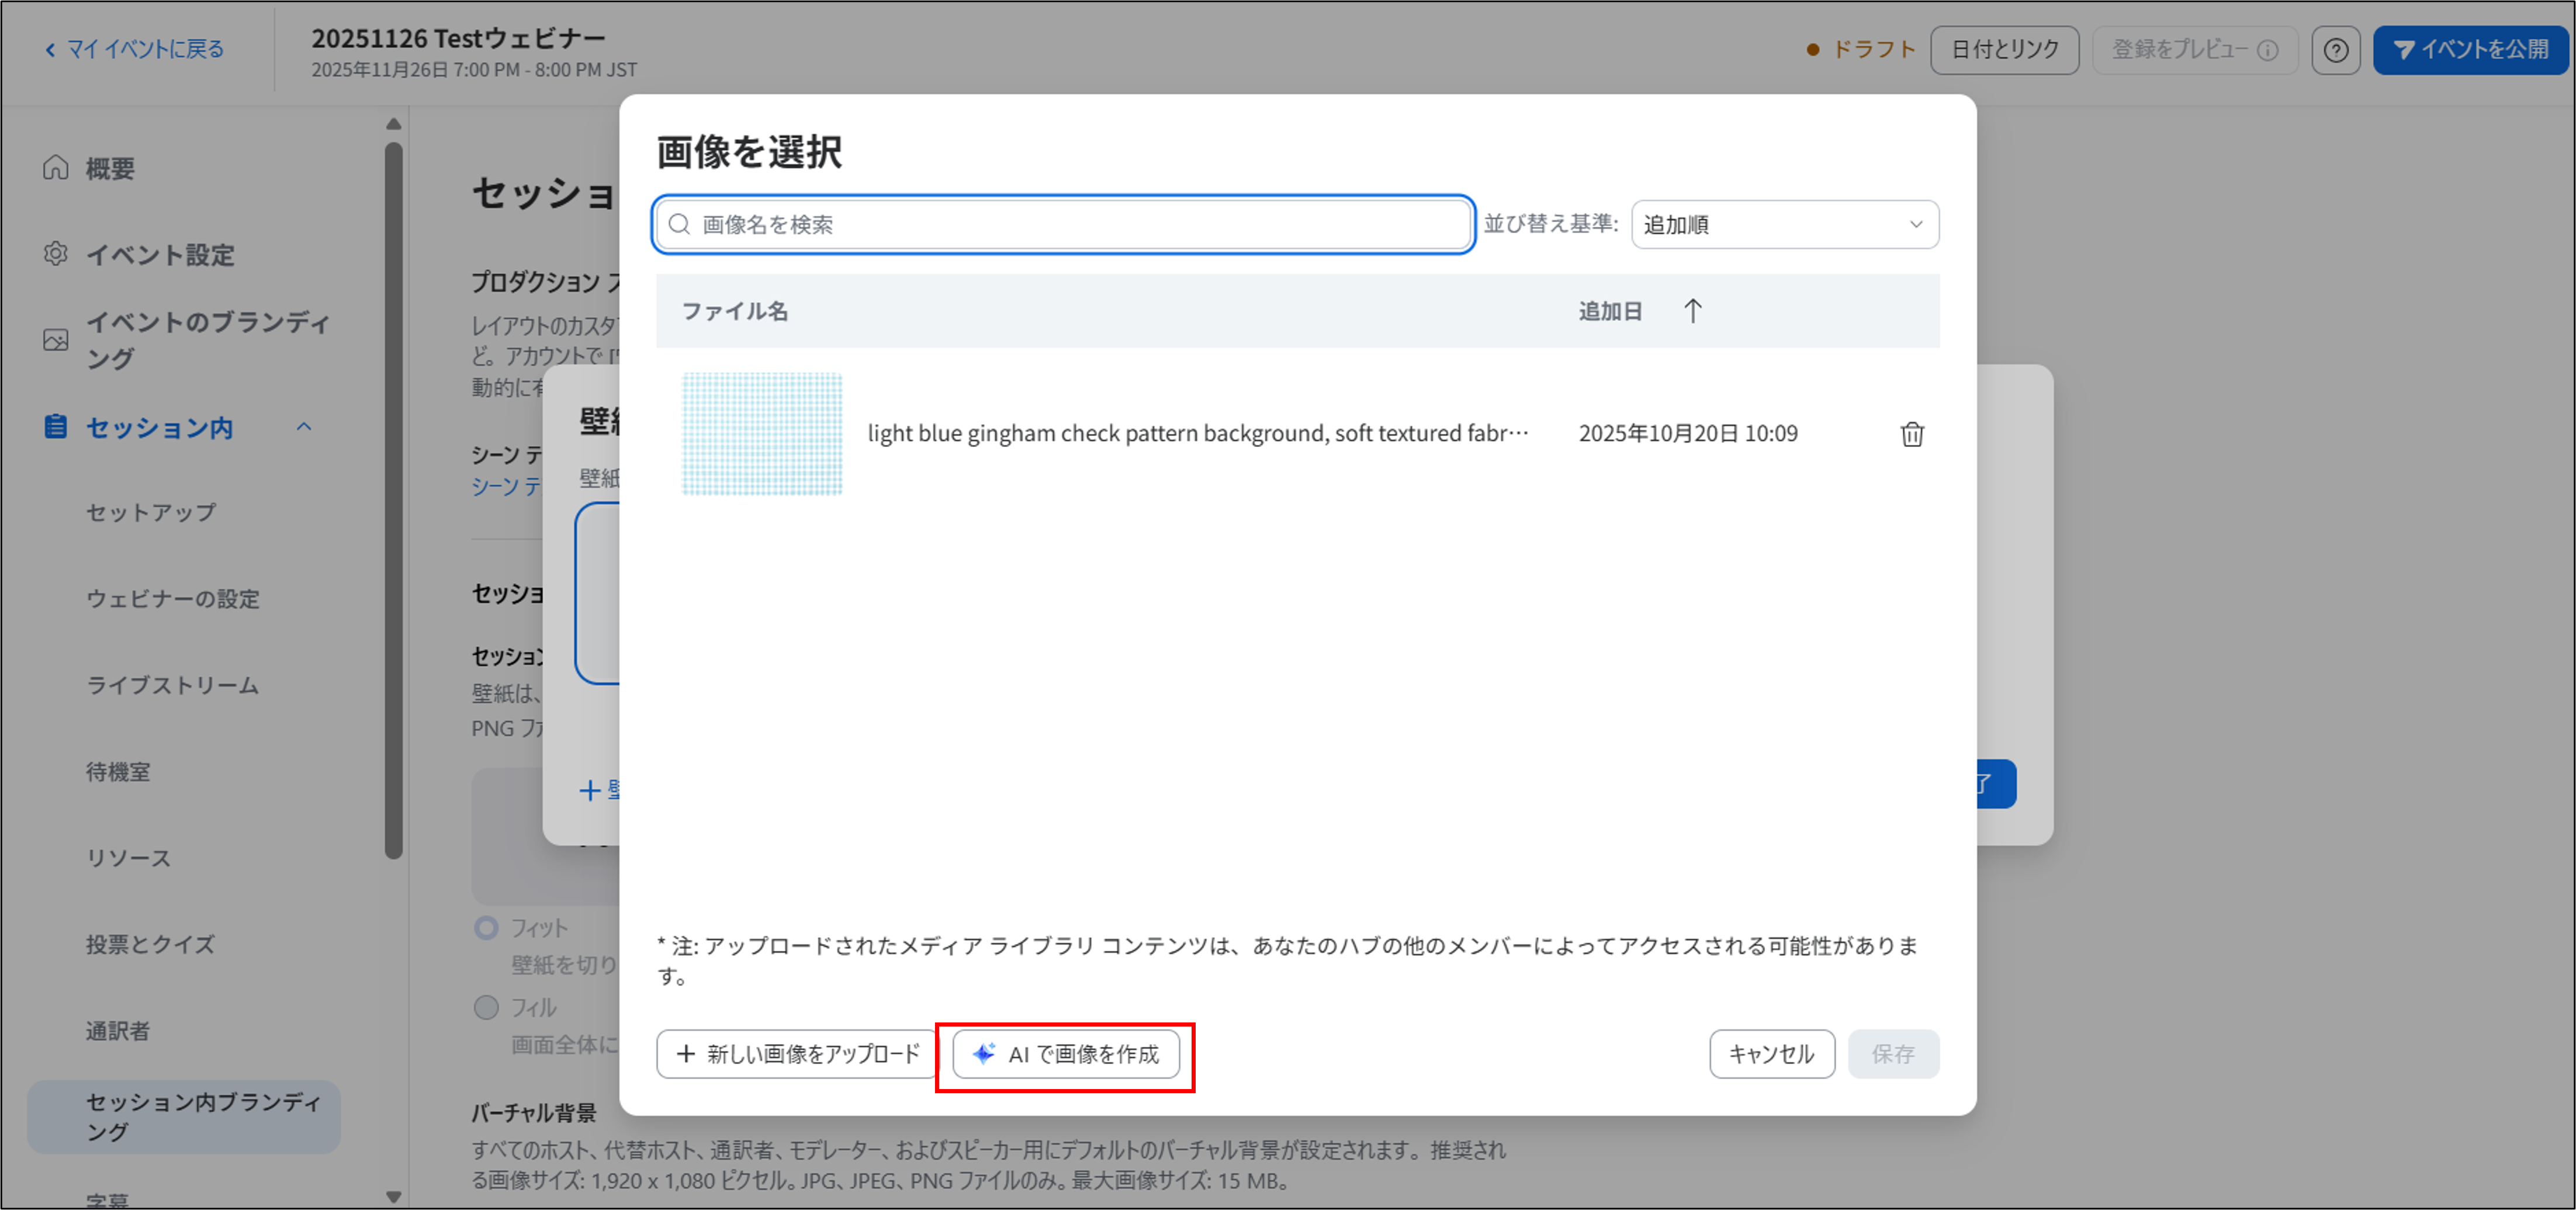2576x1210 pixels.
Task: Open ライブストリーム in the sidebar
Action: (x=173, y=685)
